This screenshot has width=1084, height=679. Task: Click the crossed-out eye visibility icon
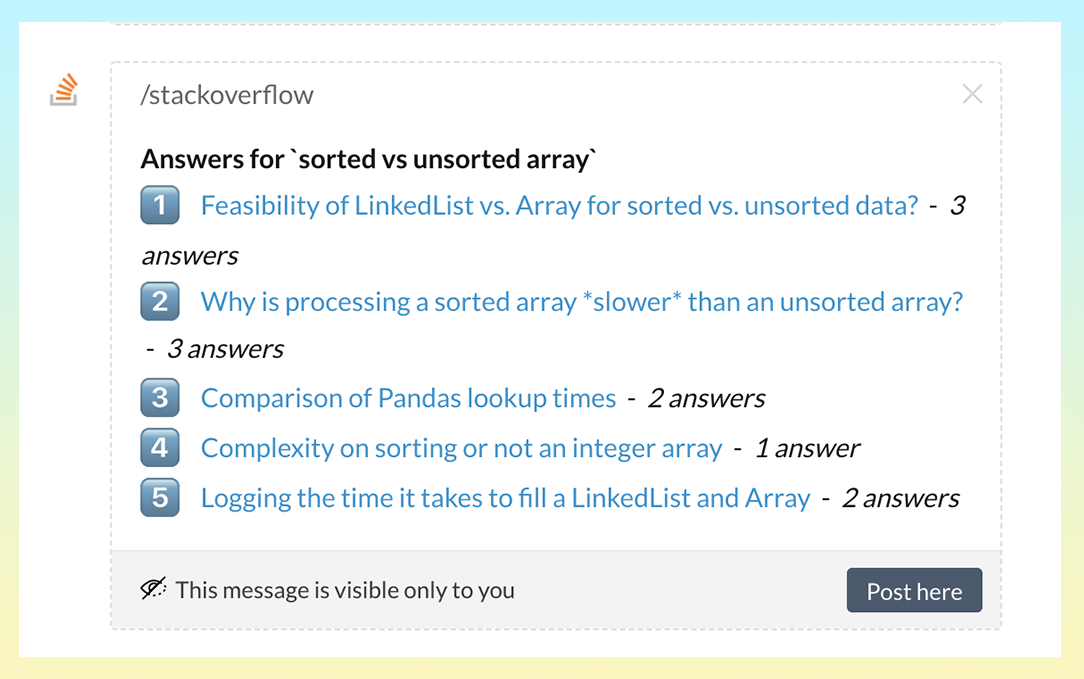point(153,589)
